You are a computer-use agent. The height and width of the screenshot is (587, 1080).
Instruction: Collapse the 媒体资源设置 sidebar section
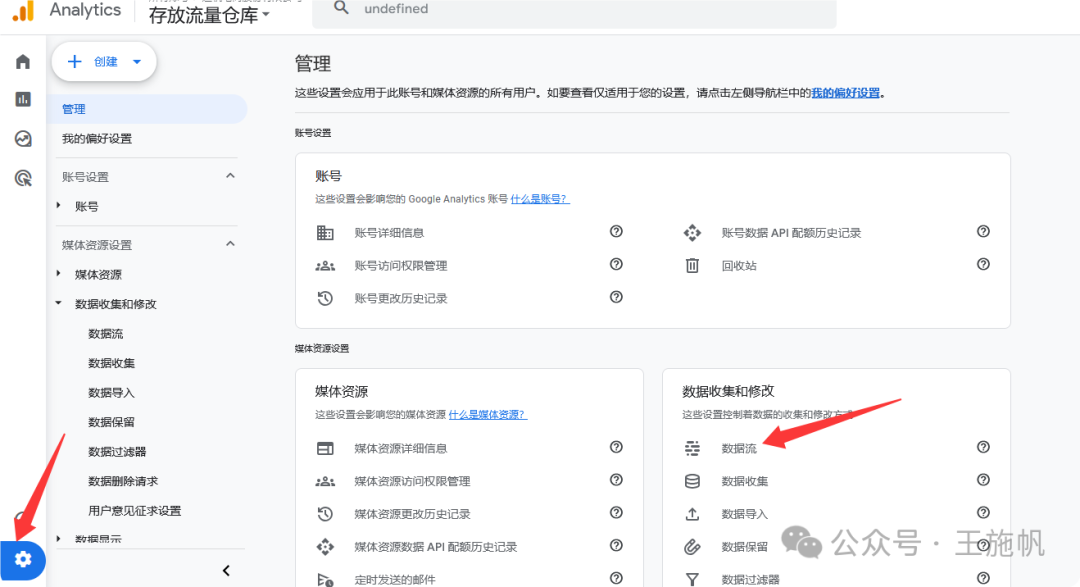coord(230,244)
